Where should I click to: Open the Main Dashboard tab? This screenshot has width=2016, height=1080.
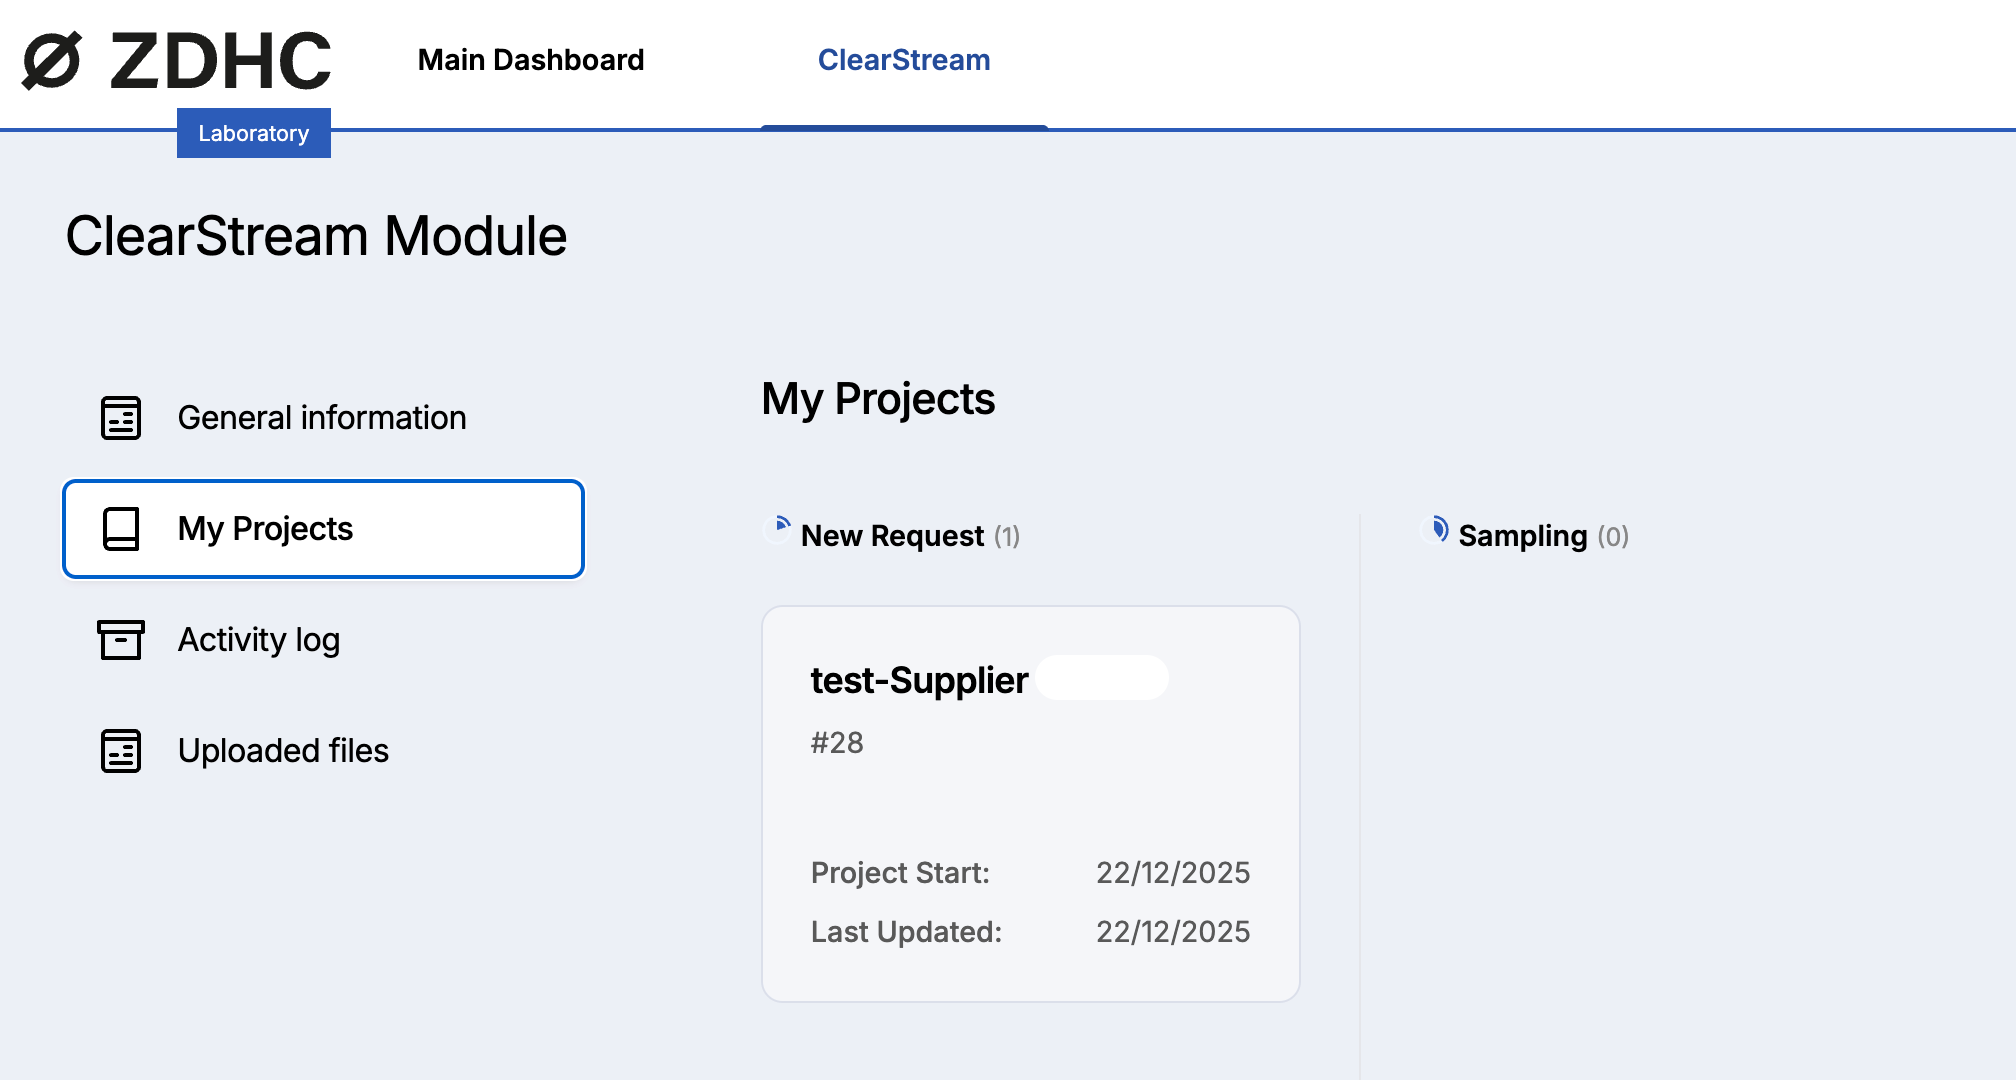[x=531, y=60]
